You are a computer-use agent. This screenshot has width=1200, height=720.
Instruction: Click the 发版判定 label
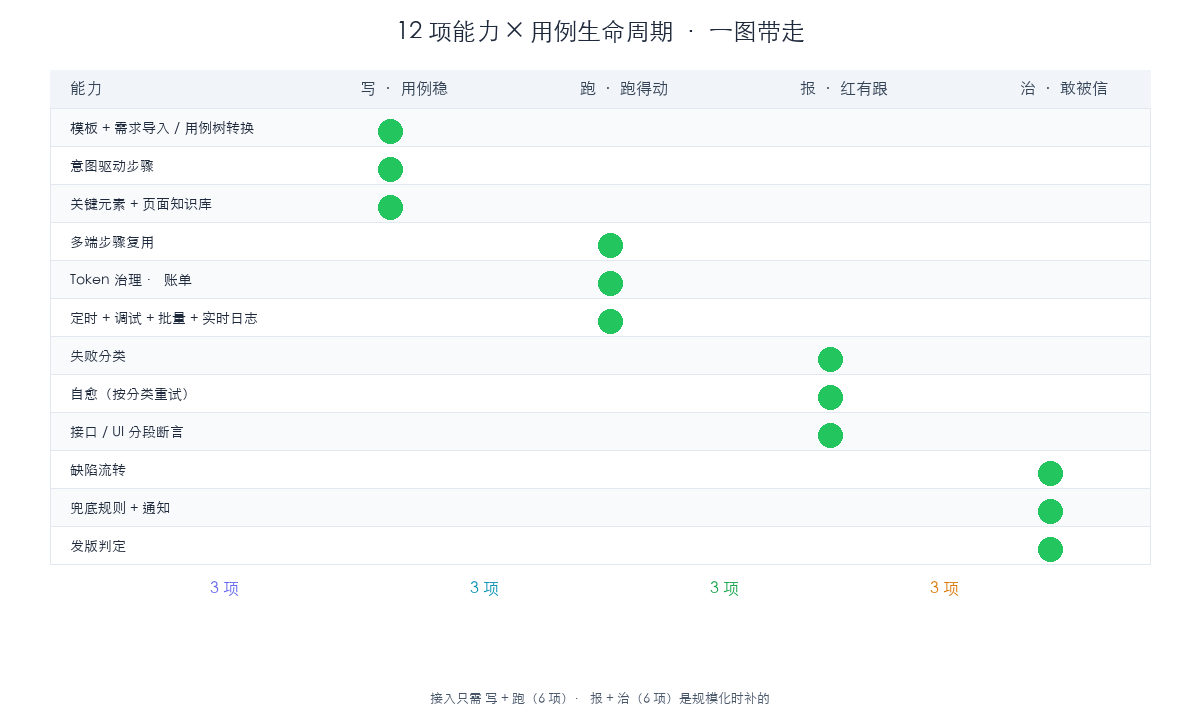pos(98,546)
